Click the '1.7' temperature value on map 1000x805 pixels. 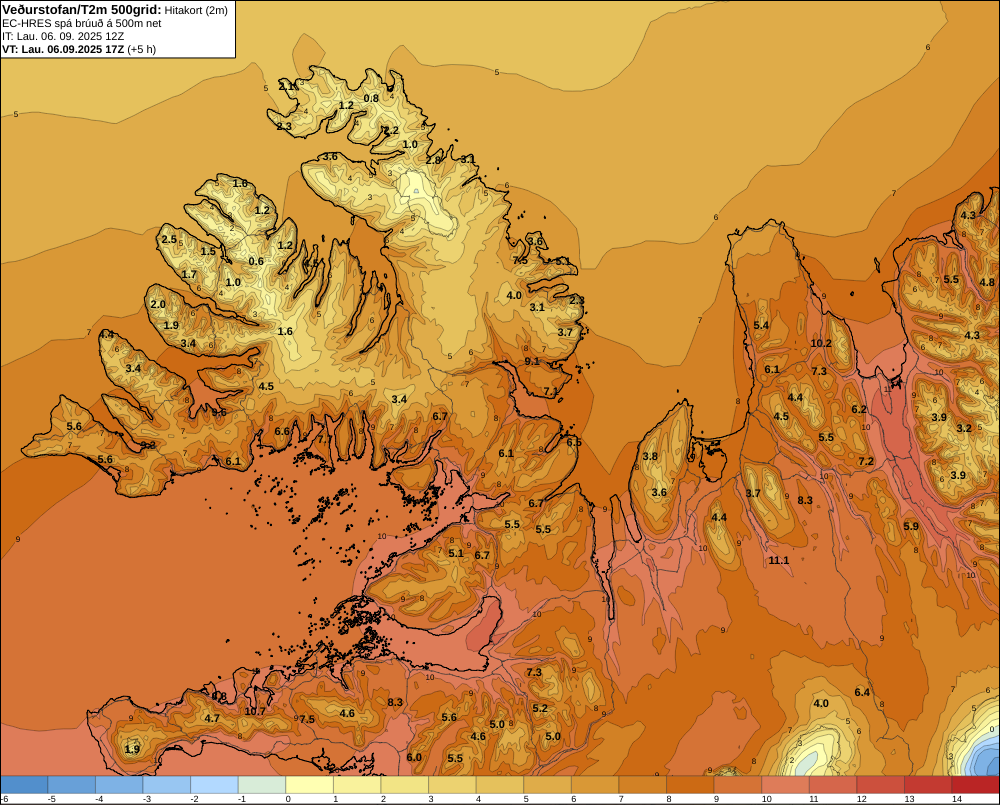pyautogui.click(x=189, y=274)
